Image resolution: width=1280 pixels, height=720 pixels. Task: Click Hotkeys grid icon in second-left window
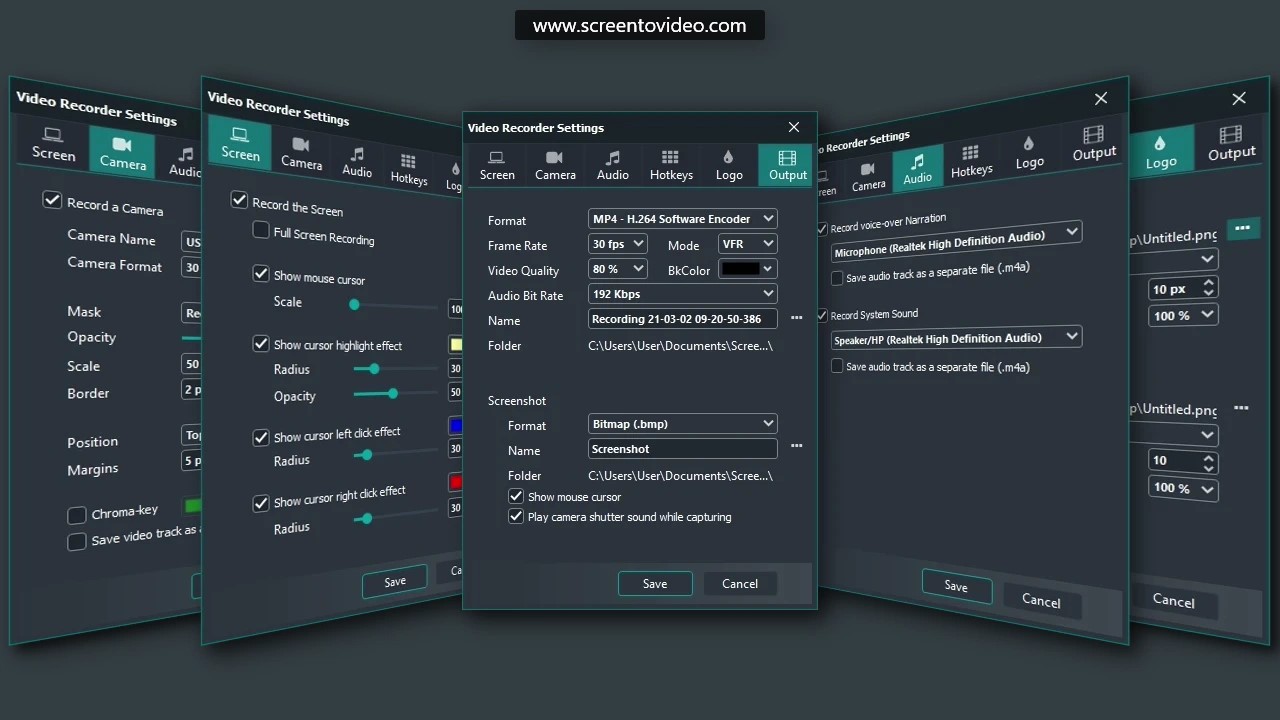[408, 161]
